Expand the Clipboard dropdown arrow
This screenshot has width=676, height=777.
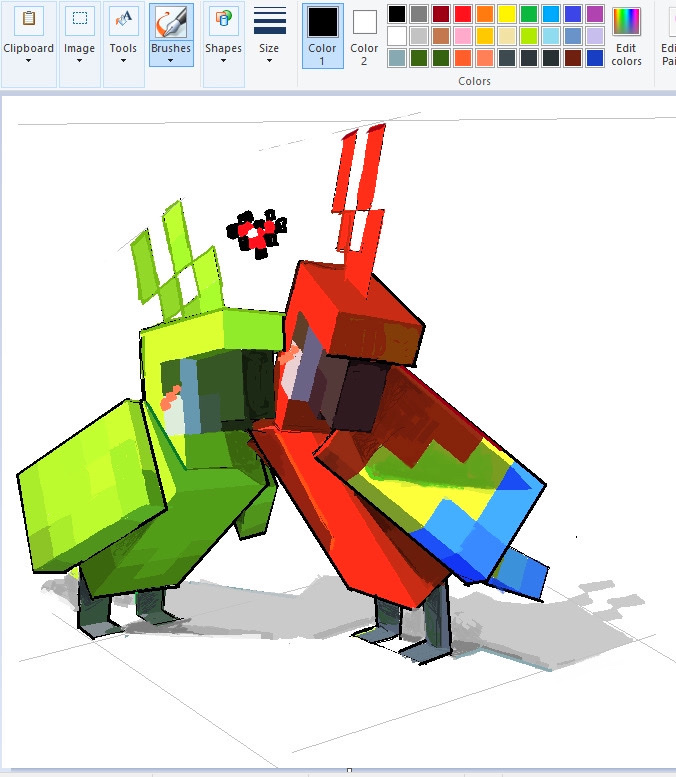tap(28, 61)
